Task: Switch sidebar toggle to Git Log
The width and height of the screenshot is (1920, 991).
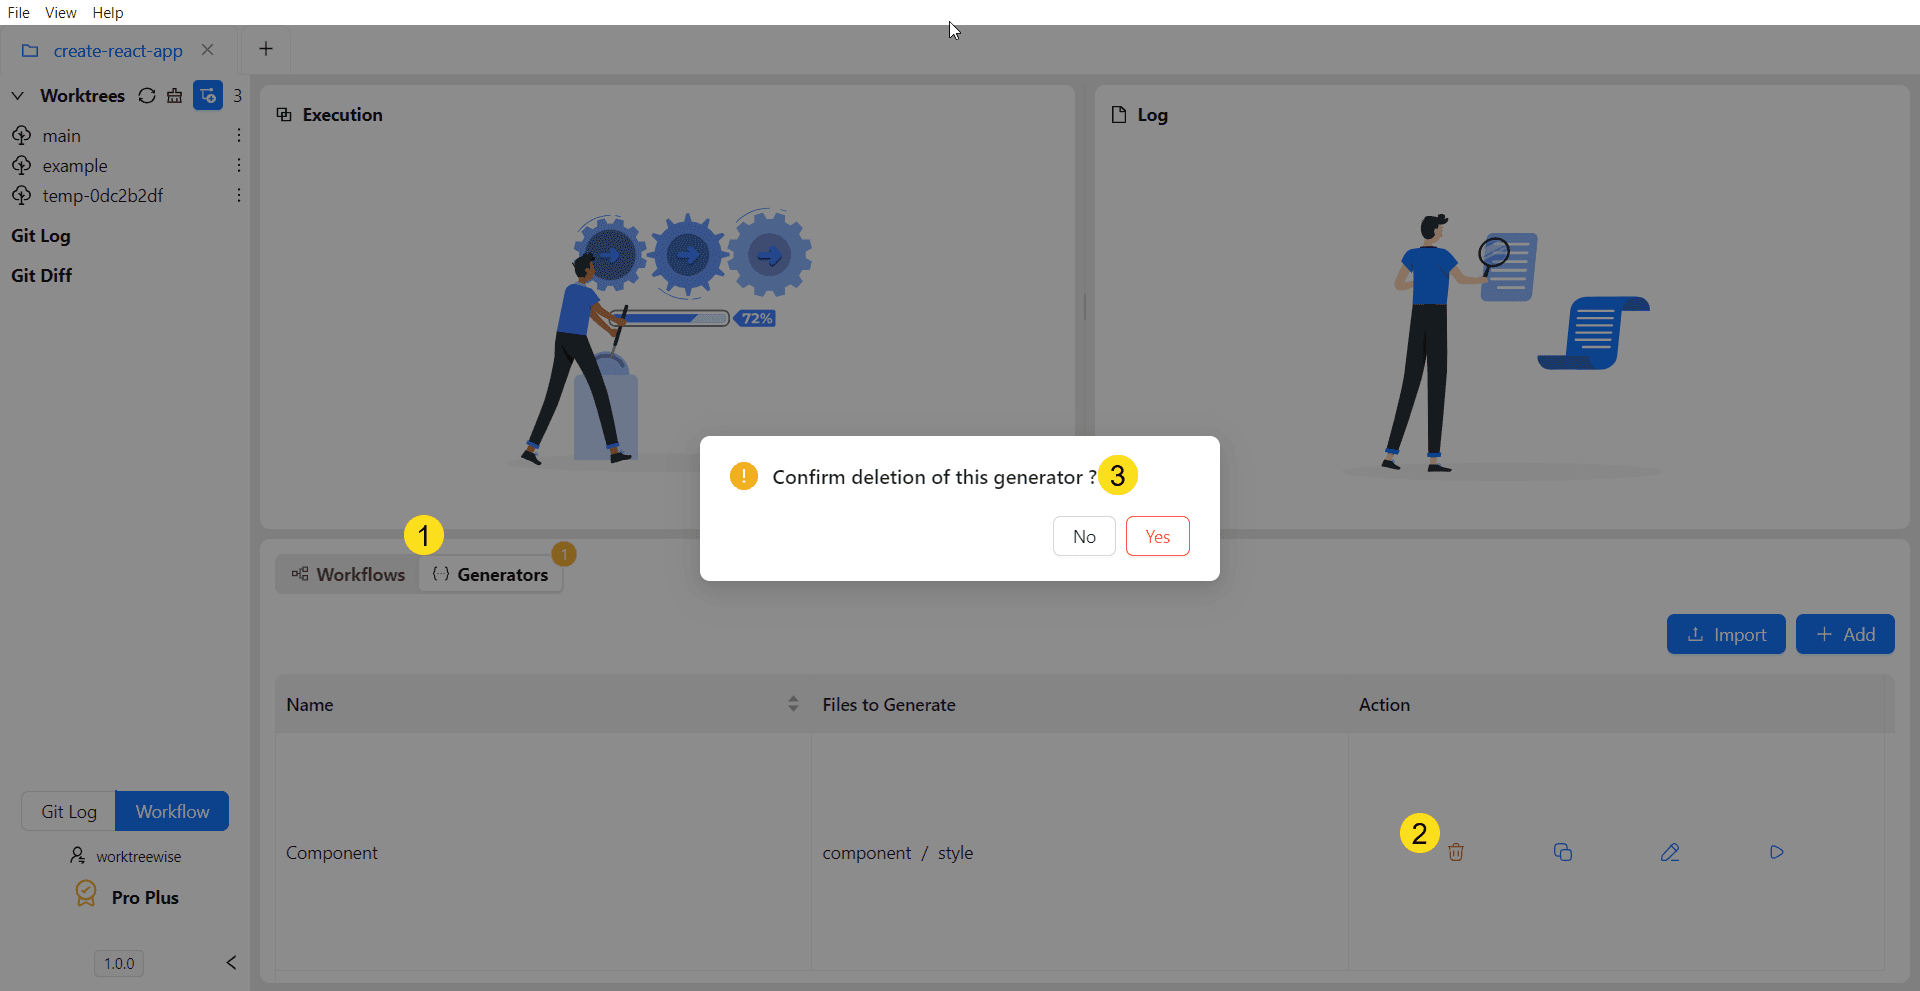Action: [x=69, y=811]
